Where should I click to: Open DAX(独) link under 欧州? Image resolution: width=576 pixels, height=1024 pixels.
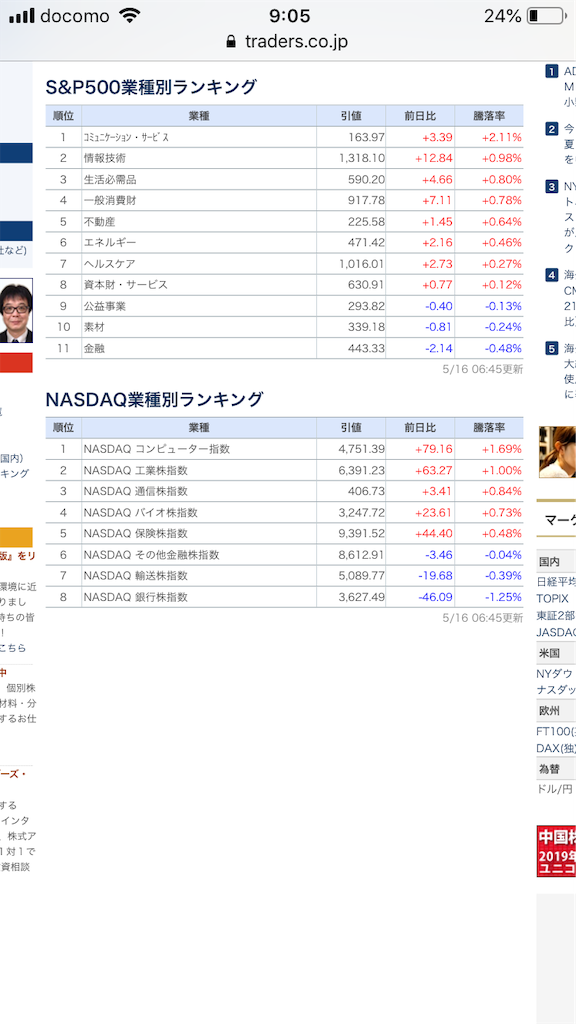(556, 748)
